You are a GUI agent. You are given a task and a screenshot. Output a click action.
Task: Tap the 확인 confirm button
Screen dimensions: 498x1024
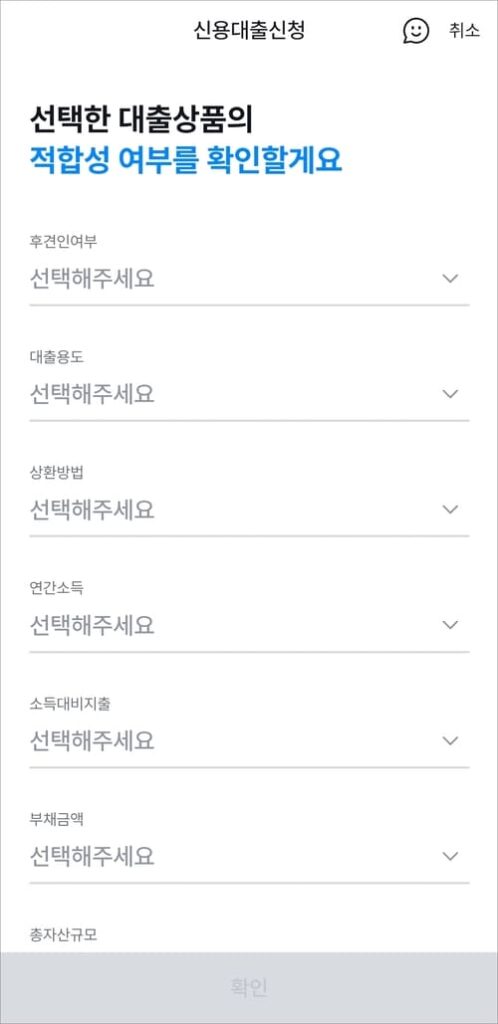point(249,987)
